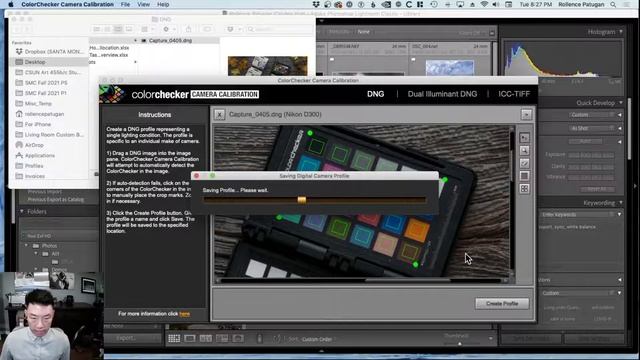Open the File menu
The image size is (640, 360).
[125, 4]
